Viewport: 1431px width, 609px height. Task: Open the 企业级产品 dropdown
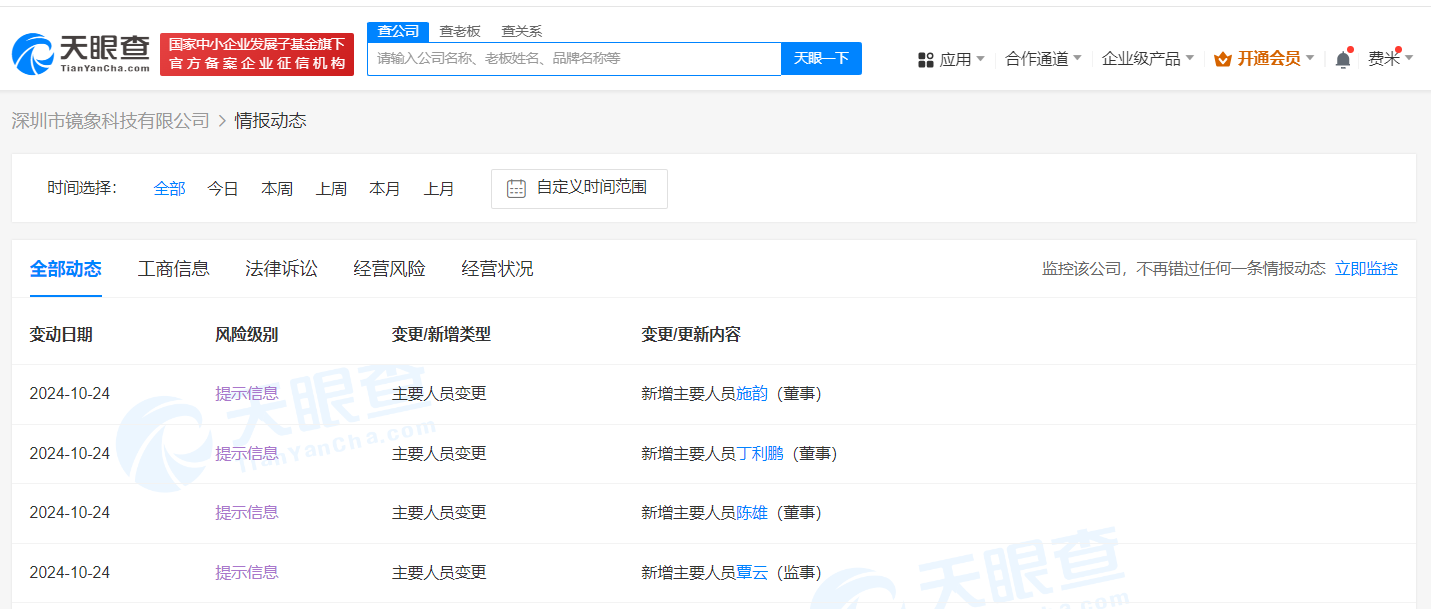[x=1147, y=59]
